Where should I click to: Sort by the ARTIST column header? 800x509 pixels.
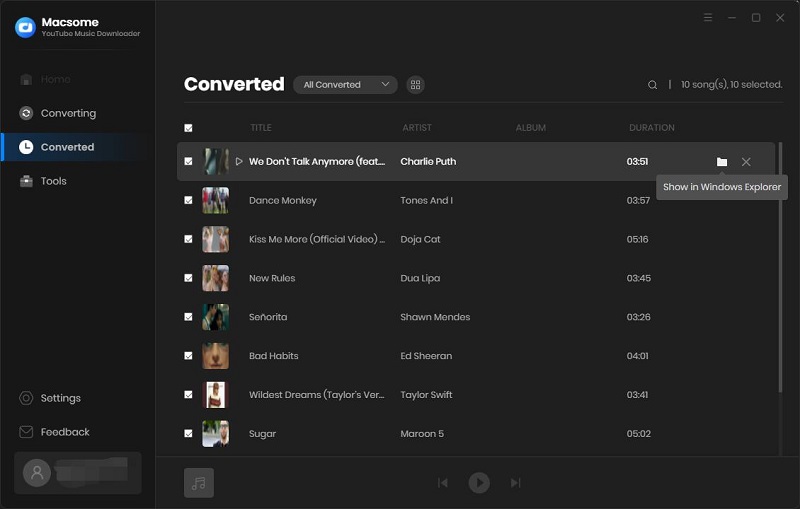417,128
